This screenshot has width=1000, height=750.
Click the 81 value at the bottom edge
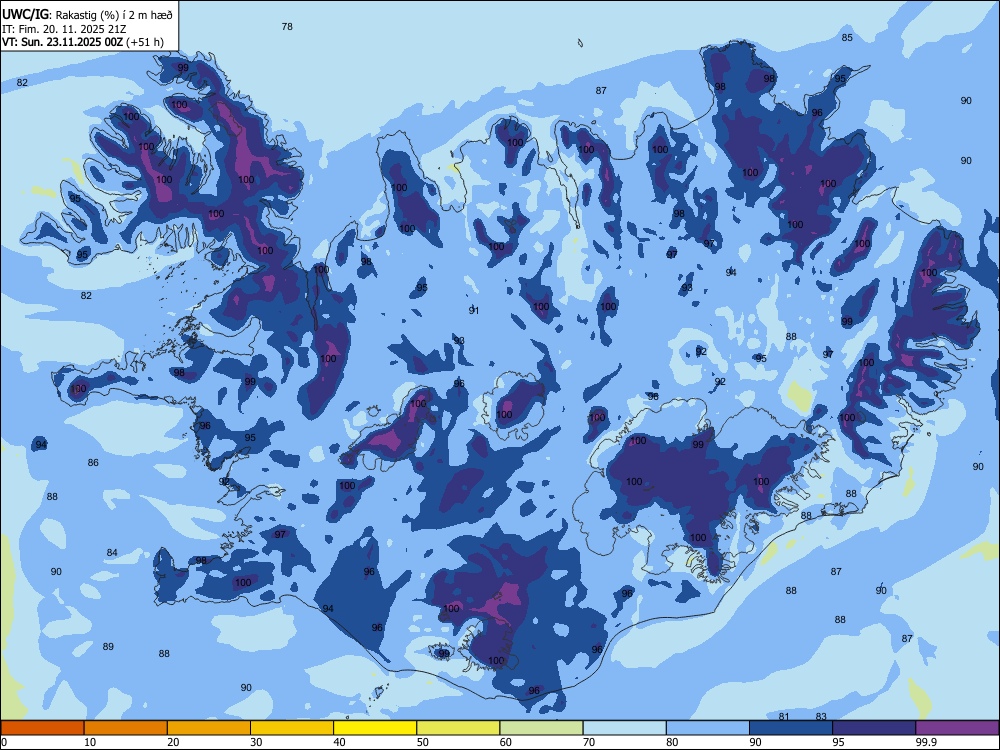coord(784,717)
